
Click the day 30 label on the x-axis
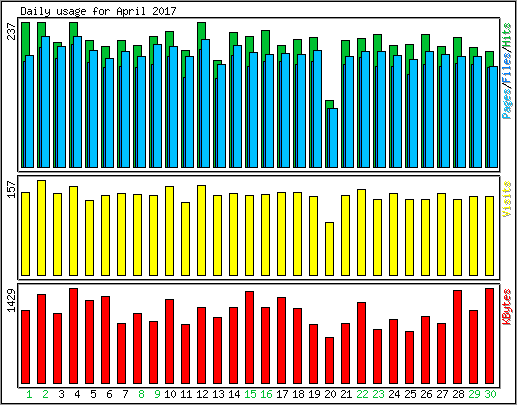490,394
